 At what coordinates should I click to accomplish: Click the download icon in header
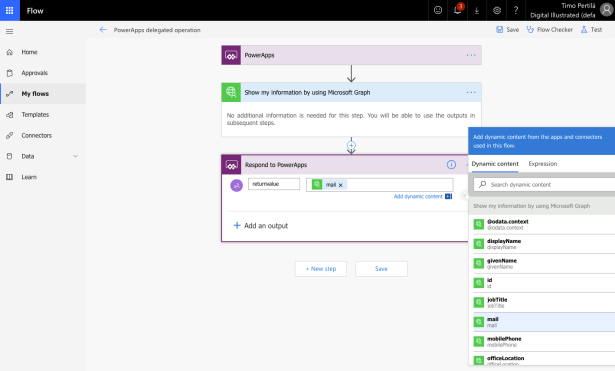pyautogui.click(x=477, y=11)
